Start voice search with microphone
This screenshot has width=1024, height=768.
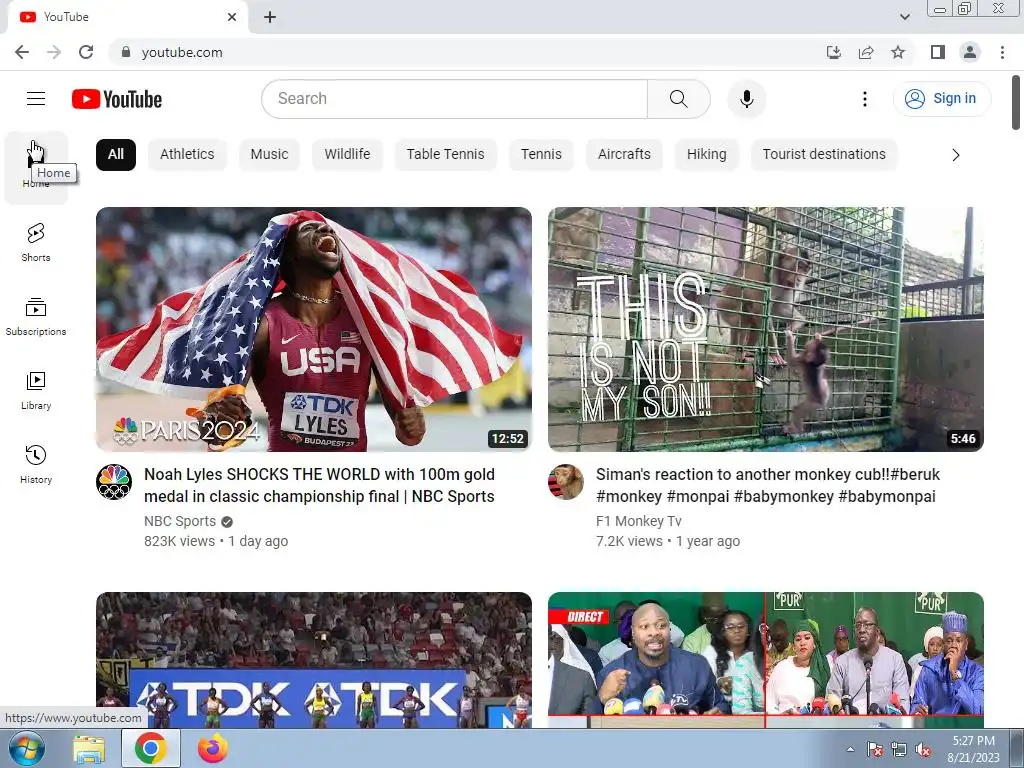(x=746, y=99)
